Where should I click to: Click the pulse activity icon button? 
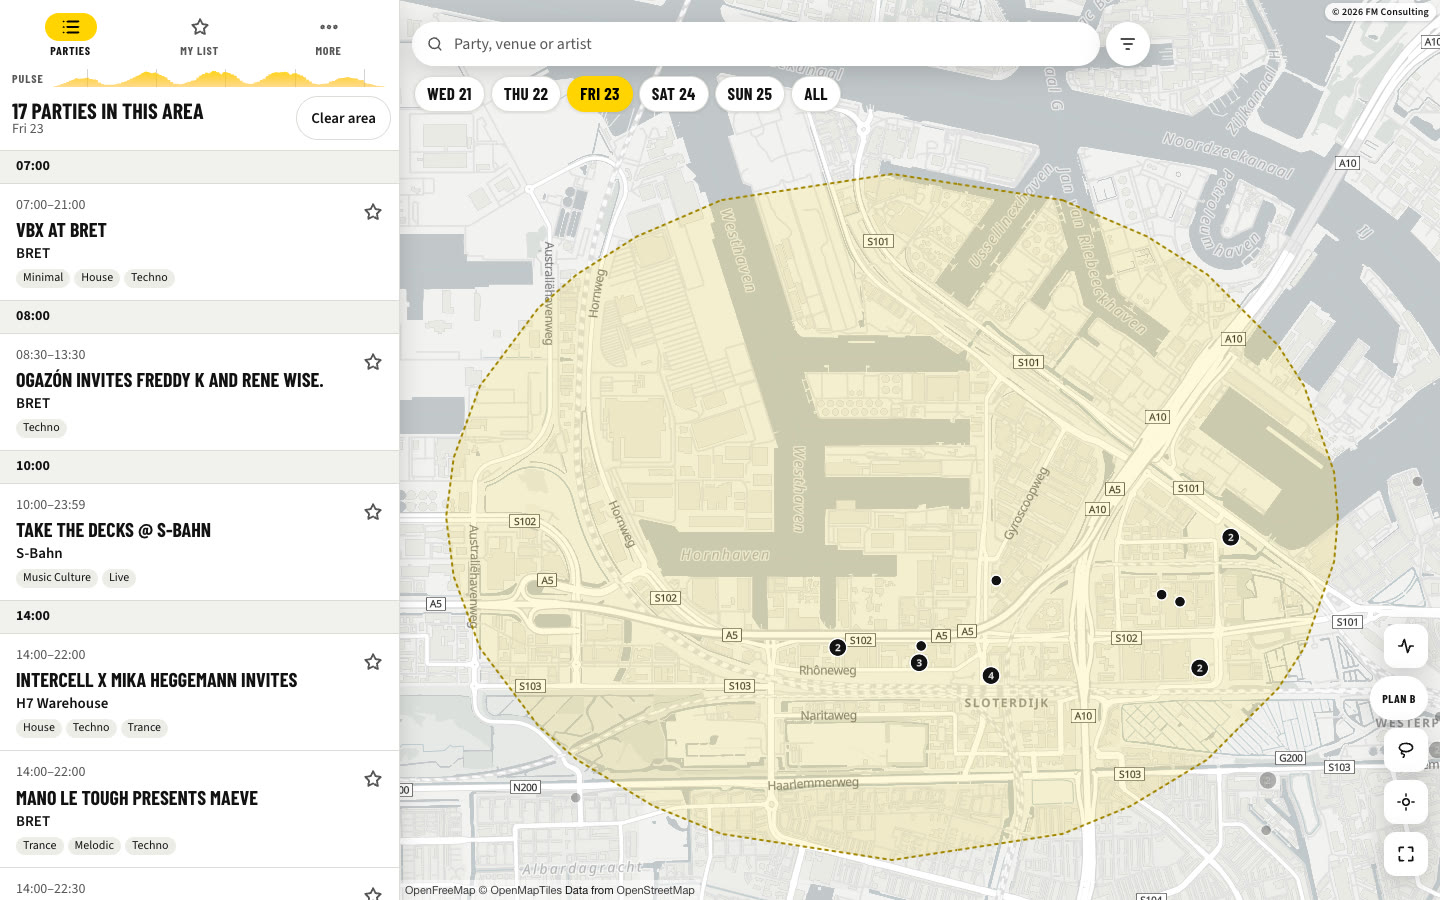(1405, 646)
